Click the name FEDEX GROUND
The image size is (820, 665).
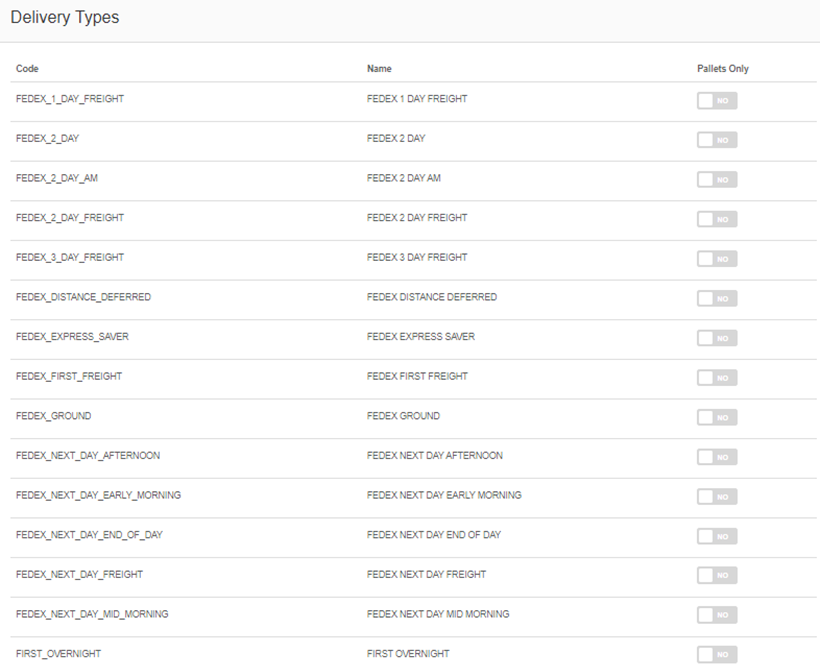(404, 416)
